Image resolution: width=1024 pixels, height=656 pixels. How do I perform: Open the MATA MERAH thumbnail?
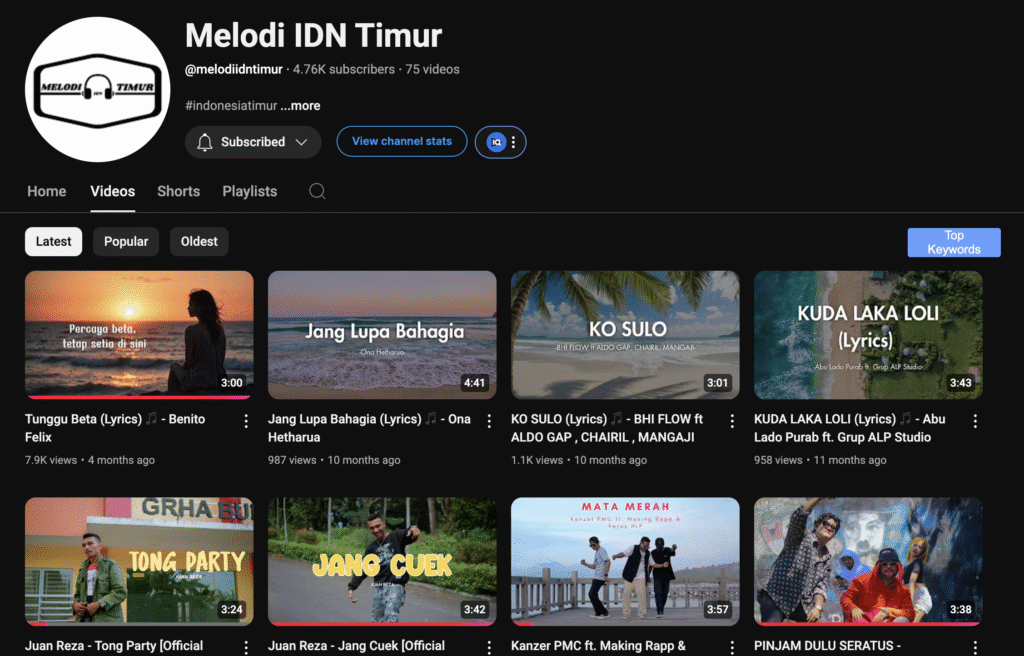tap(625, 561)
